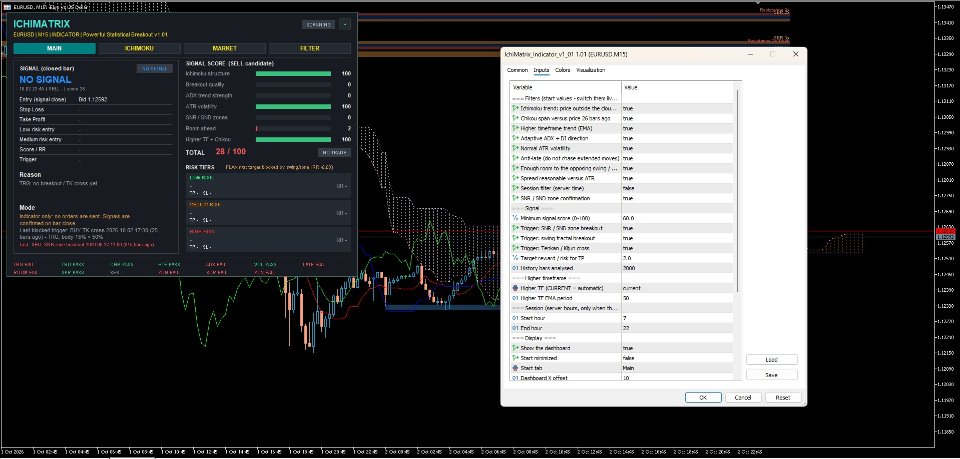Click the Show the dashboard row icon

(516, 348)
